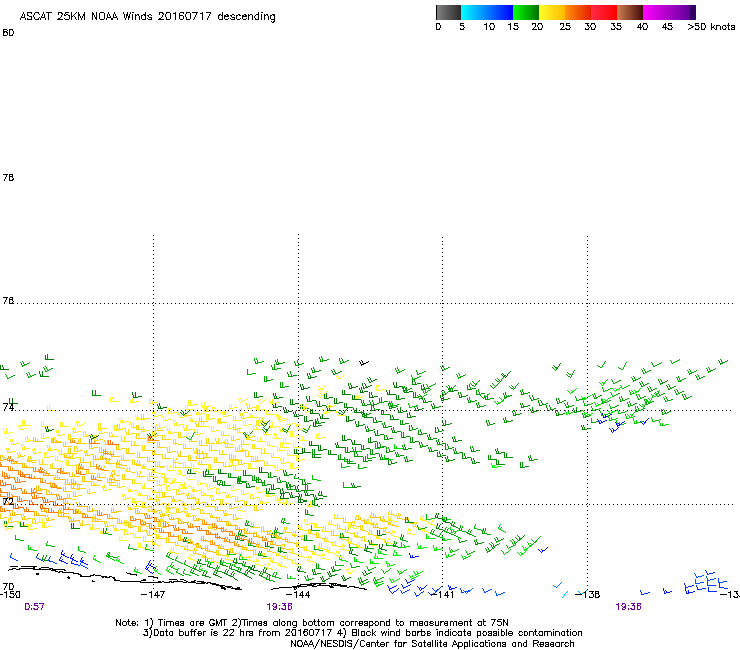The height and width of the screenshot is (650, 740).
Task: Click the '19:36' time label below -144
Action: [279, 607]
